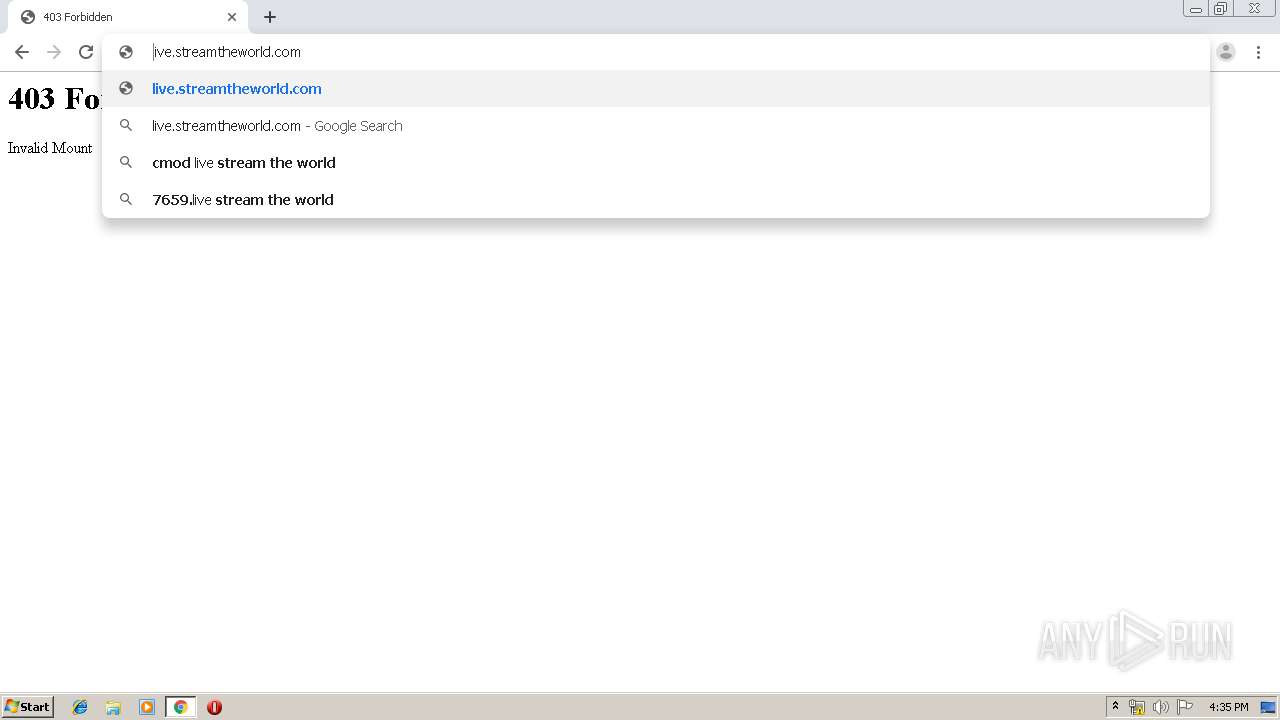Choose 'live.streamtheworld.com - Google Search' suggestion
The image size is (1280, 720).
(x=656, y=125)
